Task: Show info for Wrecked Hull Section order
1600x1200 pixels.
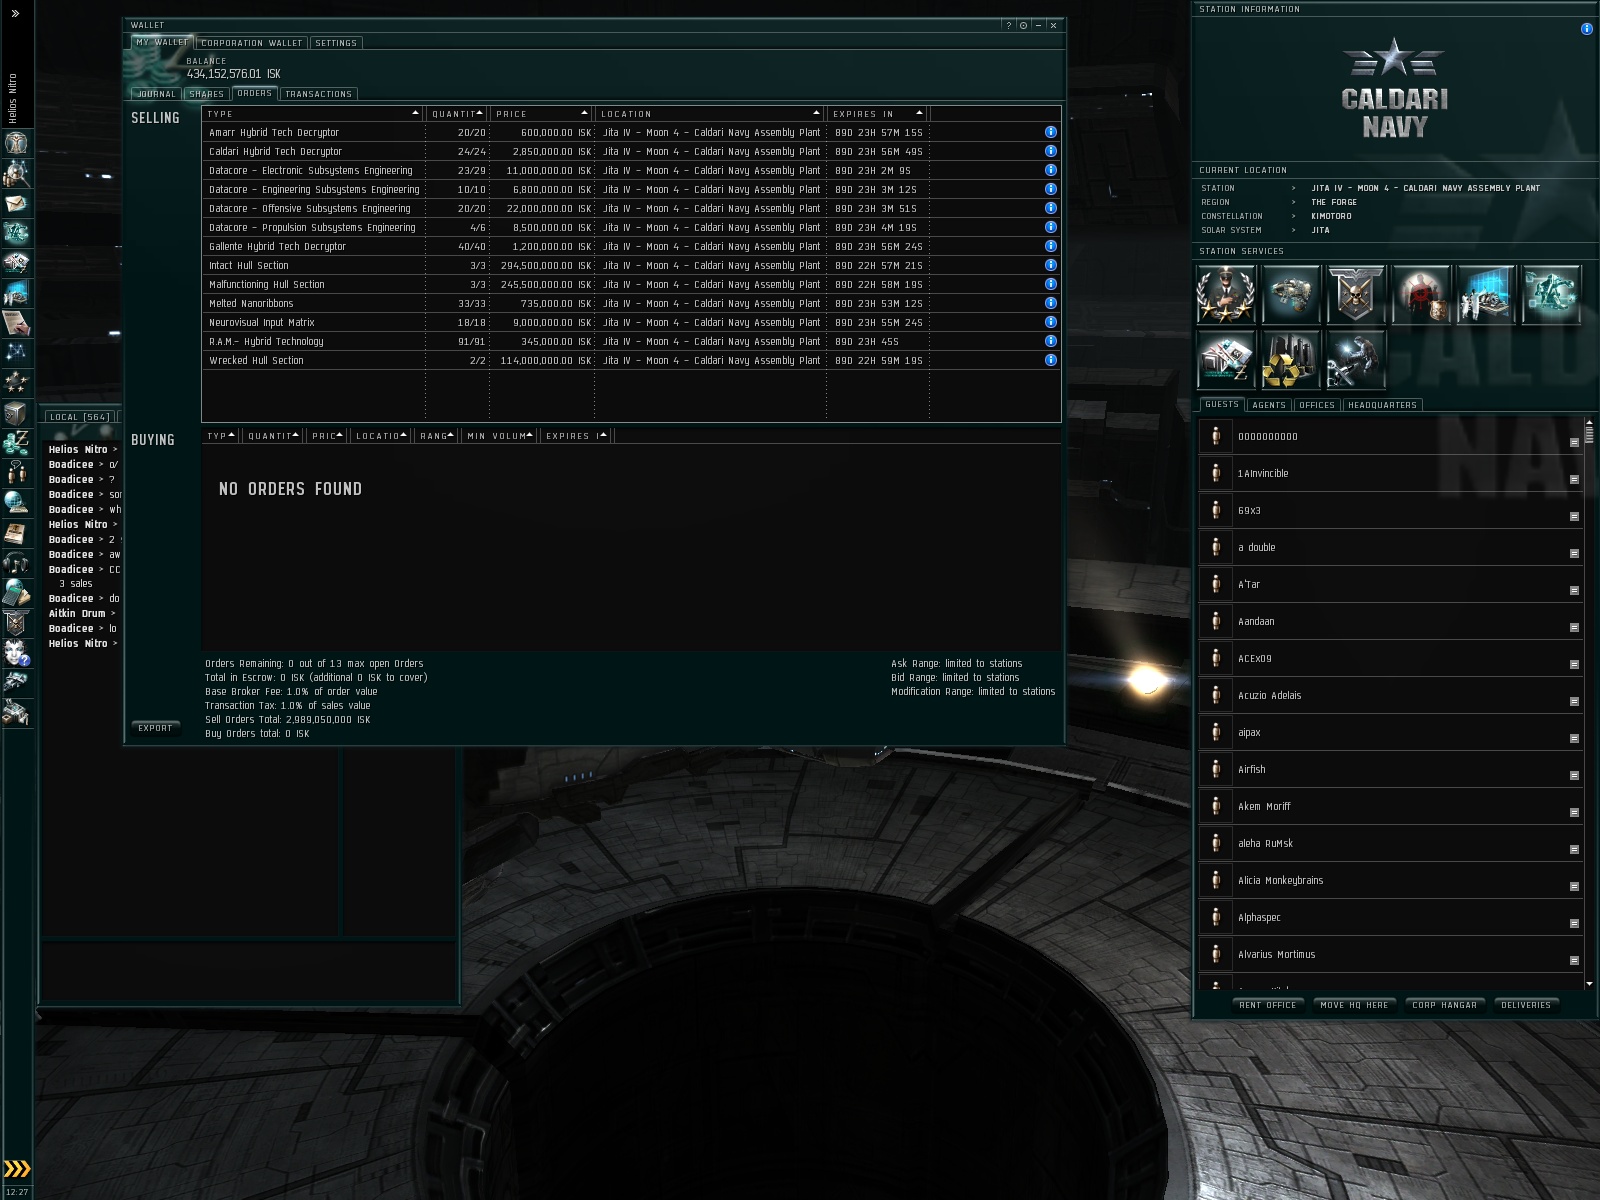Action: [x=1051, y=360]
